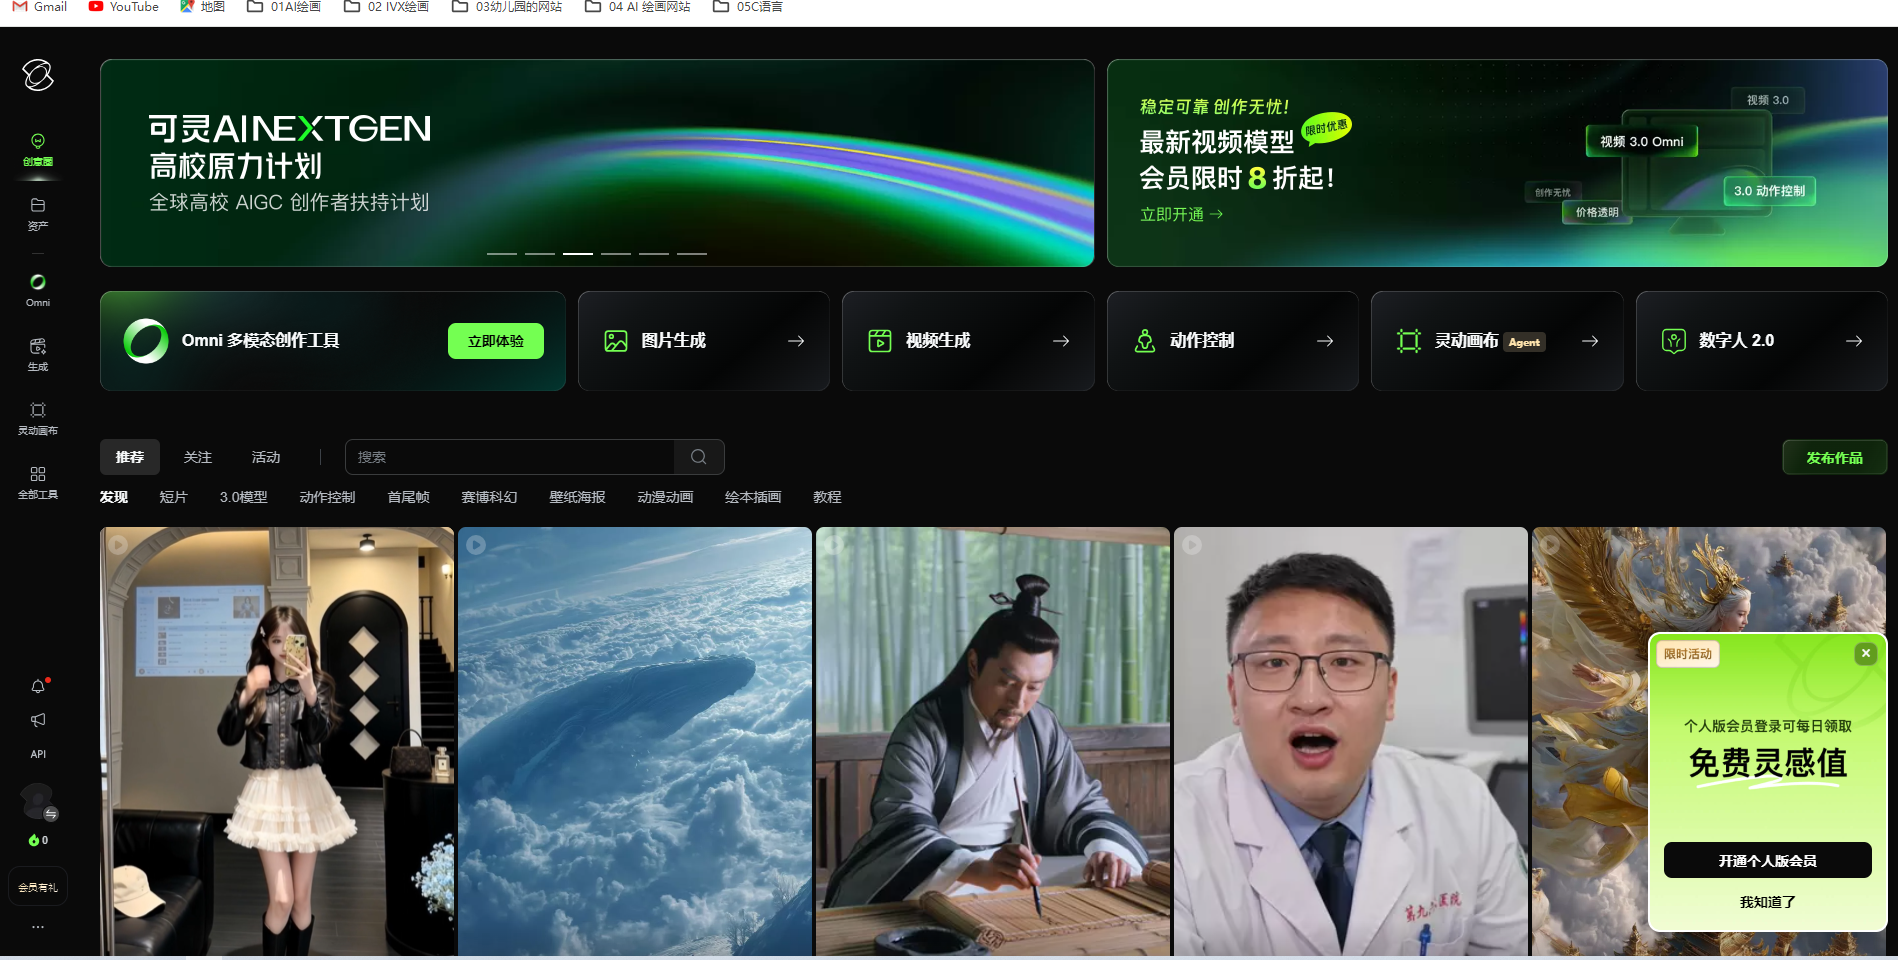Select the 发现 category
The image size is (1898, 960).
(114, 497)
